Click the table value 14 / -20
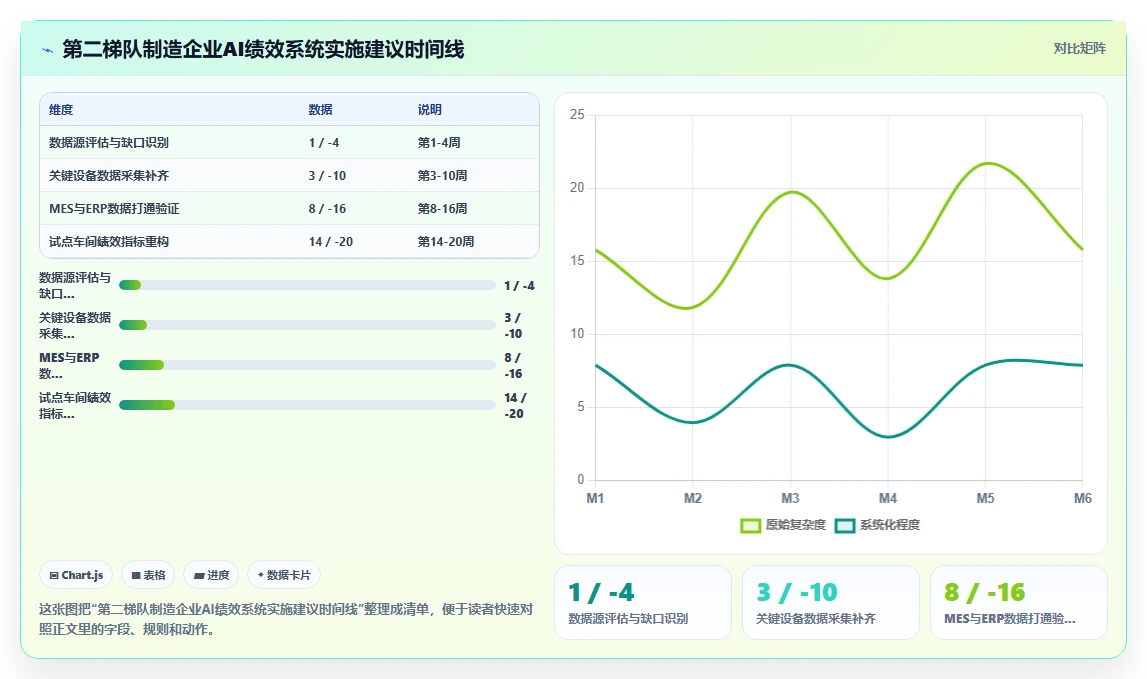 pos(331,241)
